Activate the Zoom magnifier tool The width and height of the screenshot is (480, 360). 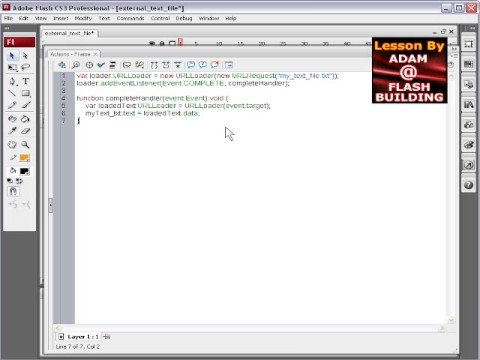click(25, 145)
